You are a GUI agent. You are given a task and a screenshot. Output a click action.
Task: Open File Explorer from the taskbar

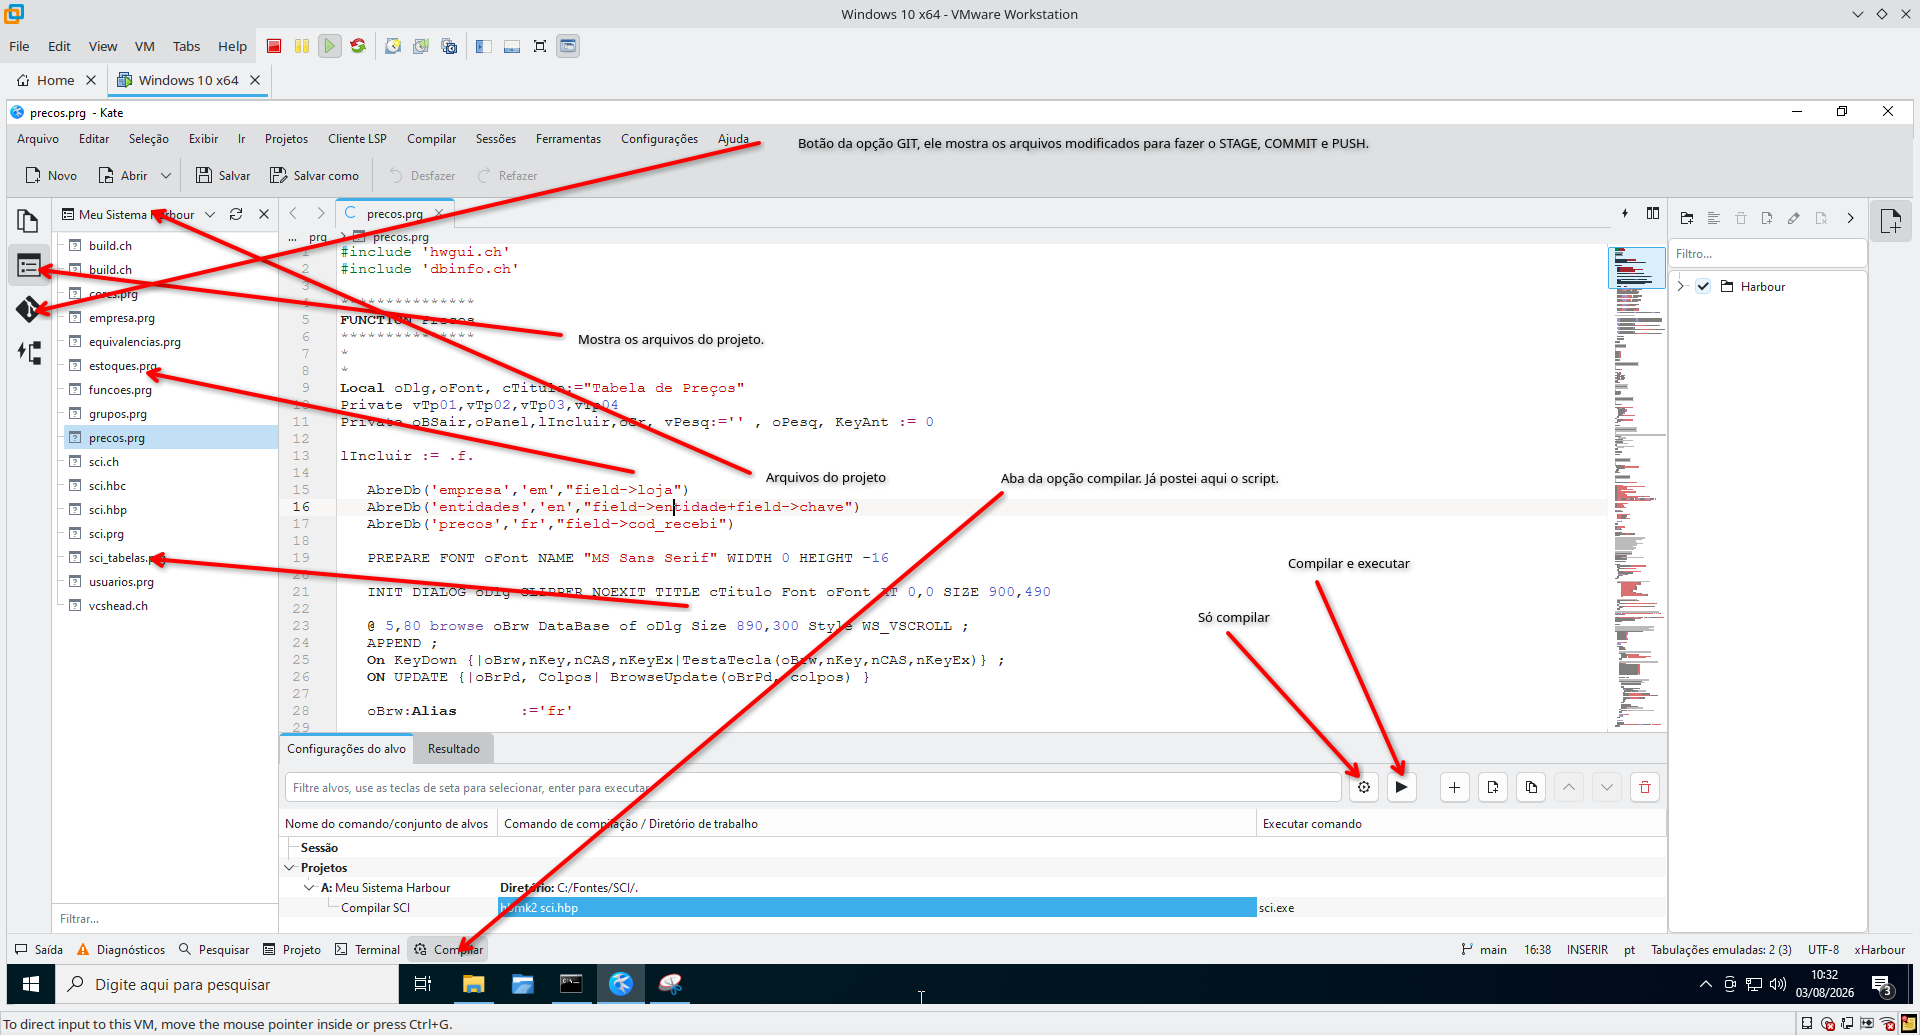(473, 984)
